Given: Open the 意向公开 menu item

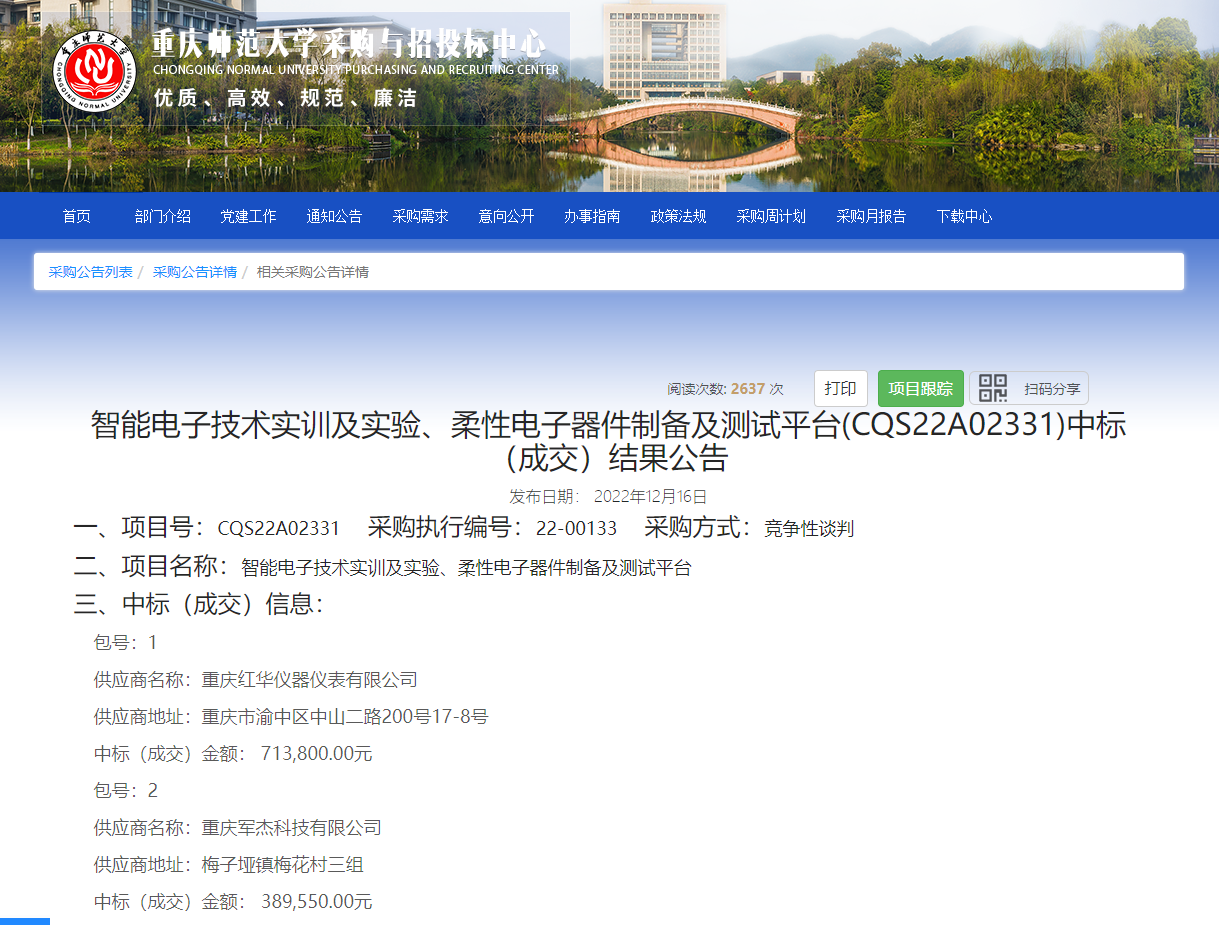Looking at the screenshot, I should tap(506, 214).
